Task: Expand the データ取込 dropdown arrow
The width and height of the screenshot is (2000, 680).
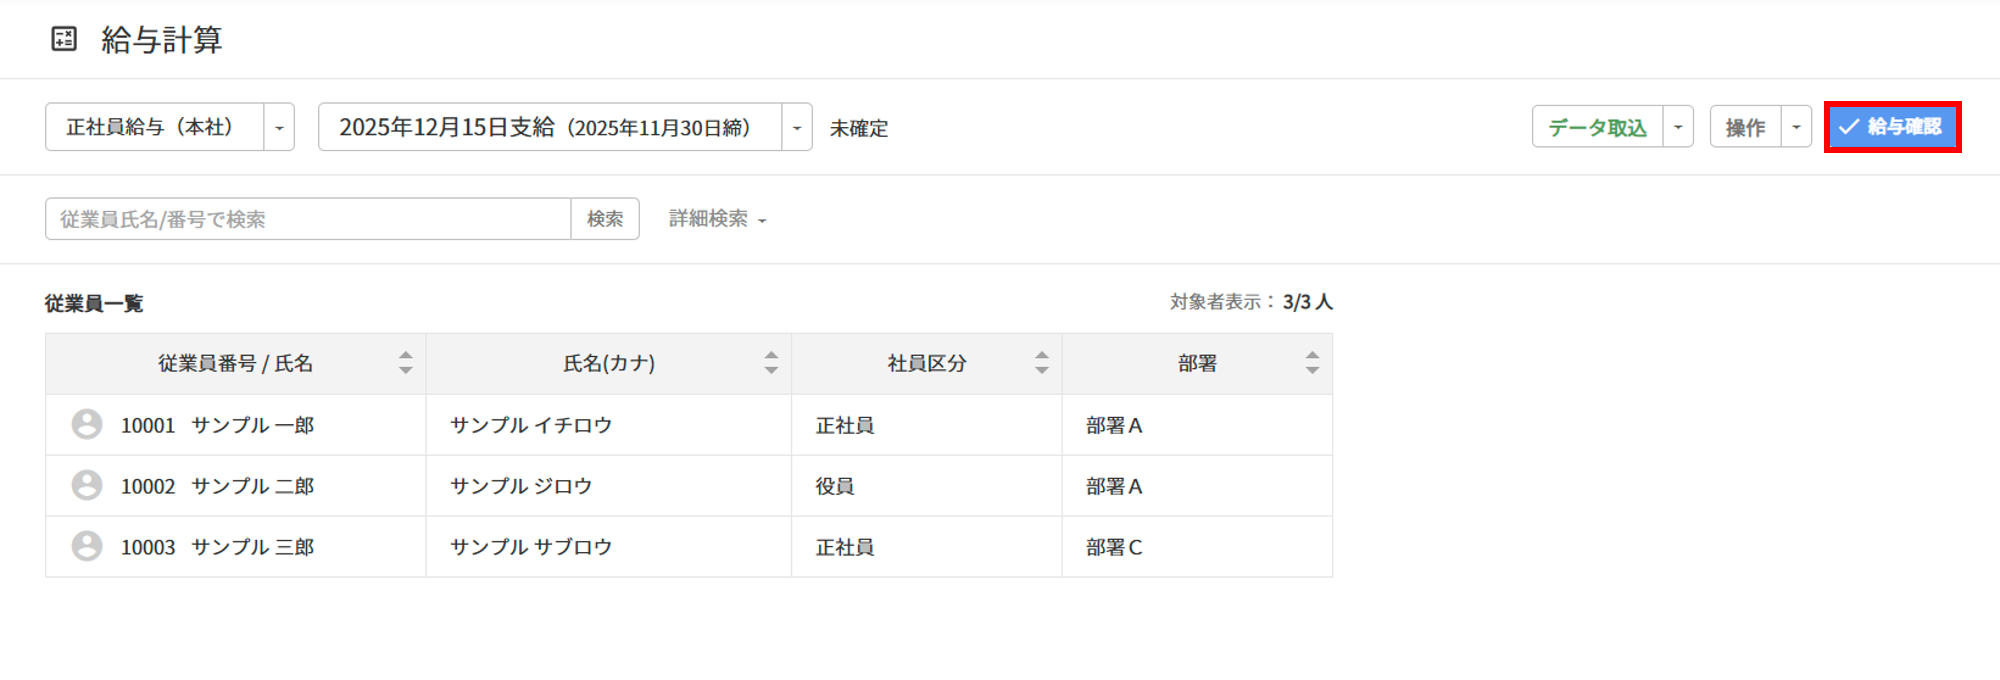Action: (1678, 128)
